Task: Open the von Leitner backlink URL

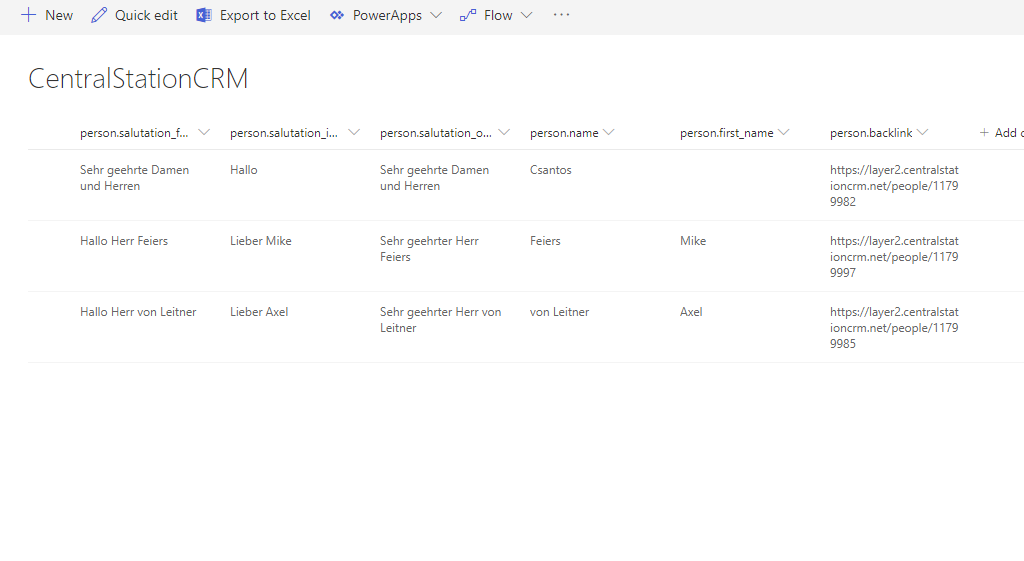Action: point(893,328)
